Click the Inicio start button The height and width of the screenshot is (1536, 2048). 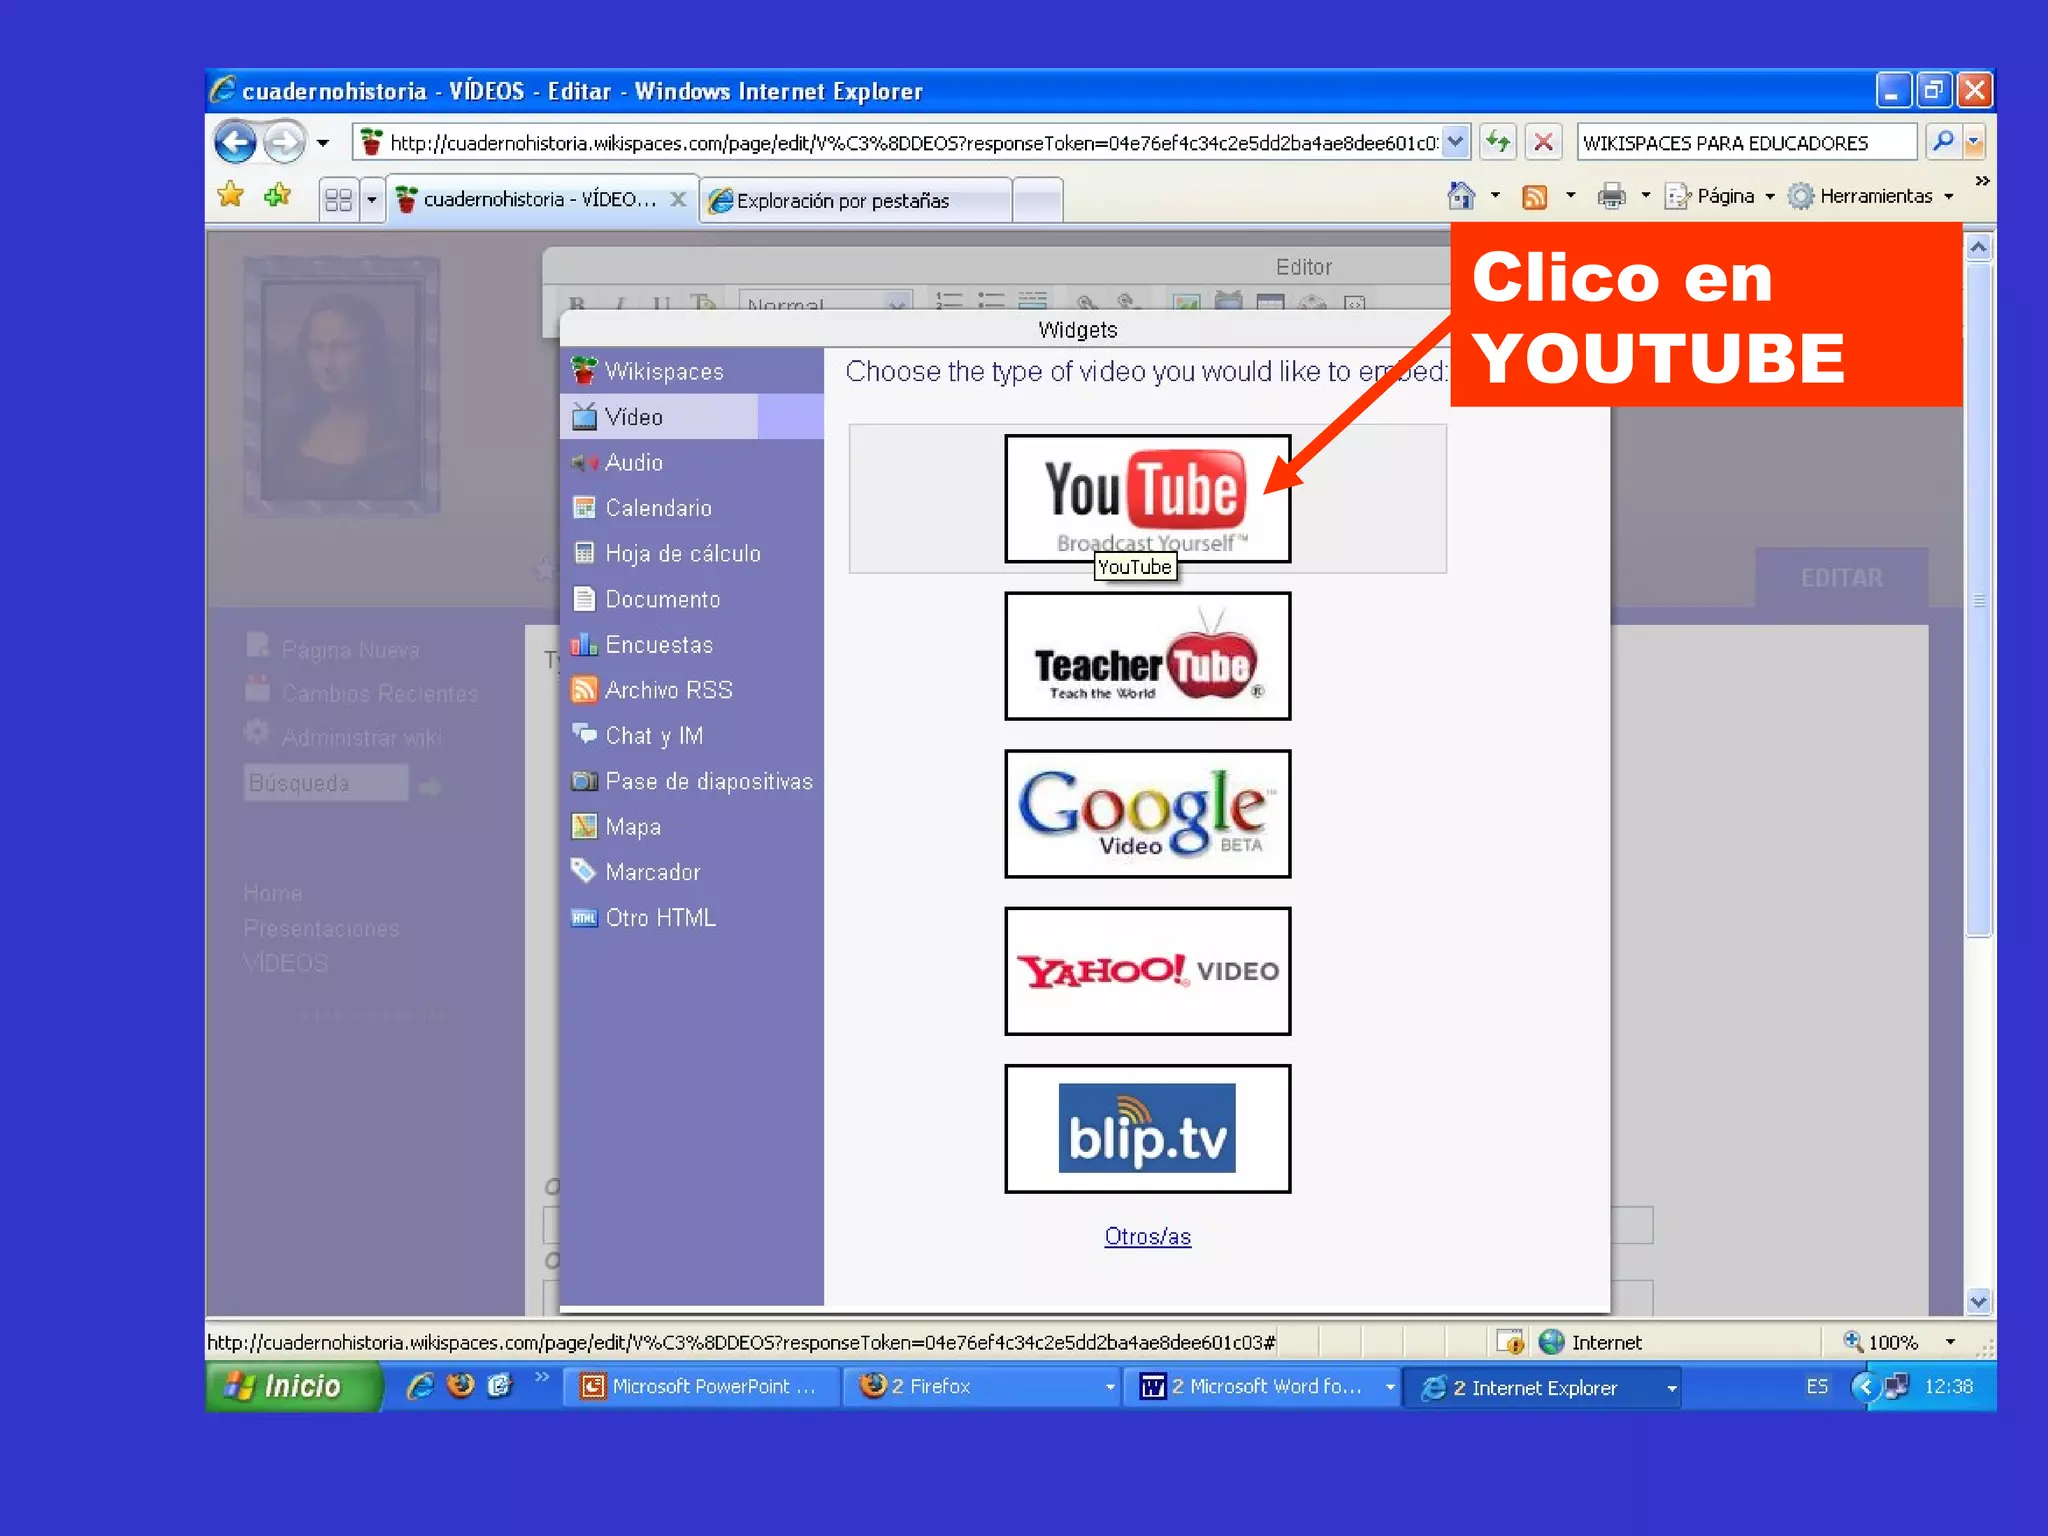point(293,1386)
